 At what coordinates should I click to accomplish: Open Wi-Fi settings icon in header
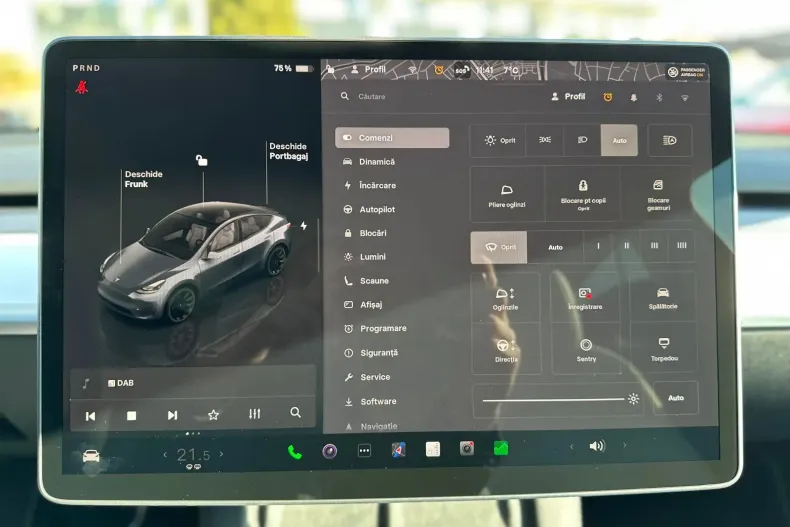pyautogui.click(x=685, y=98)
